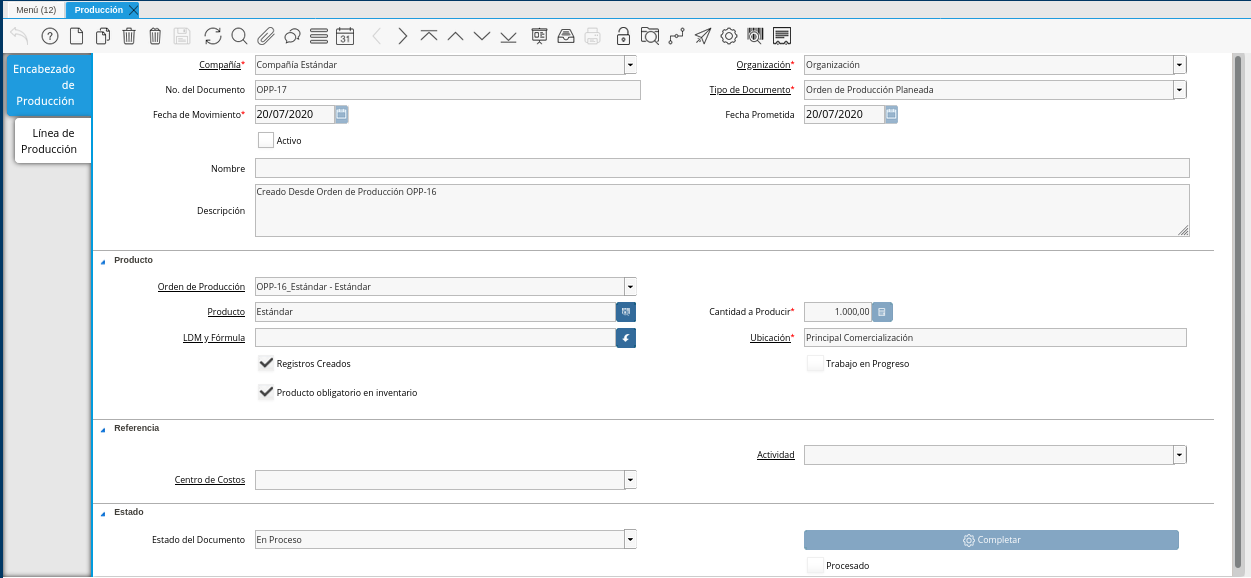This screenshot has width=1251, height=578.
Task: Switch to Línea de Producción tab
Action: pos(54,141)
